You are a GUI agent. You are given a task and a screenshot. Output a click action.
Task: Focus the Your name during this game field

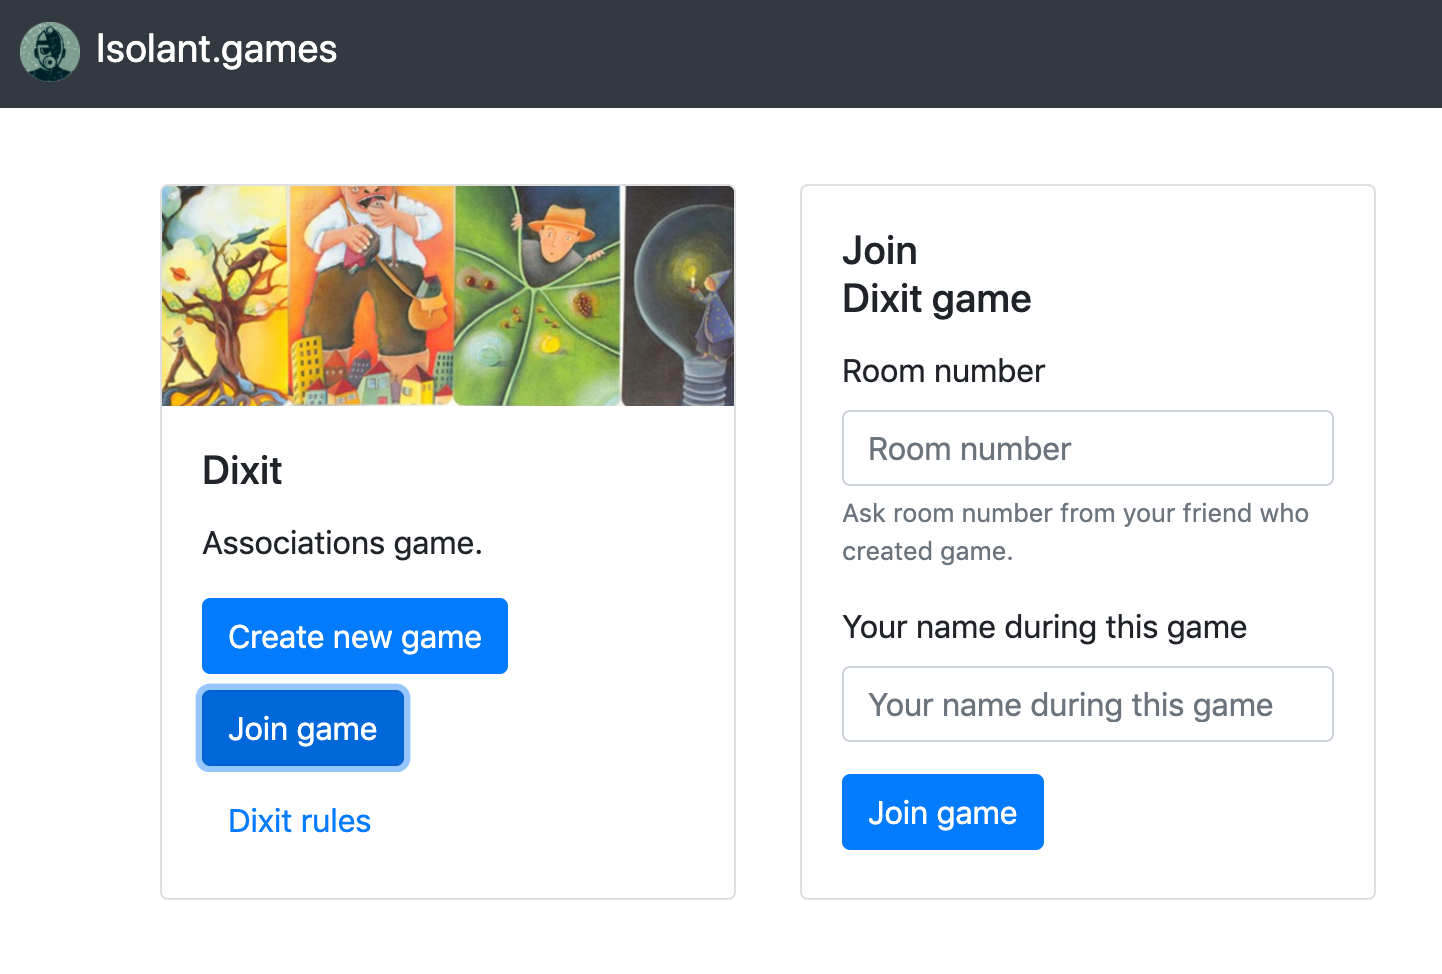(1088, 704)
